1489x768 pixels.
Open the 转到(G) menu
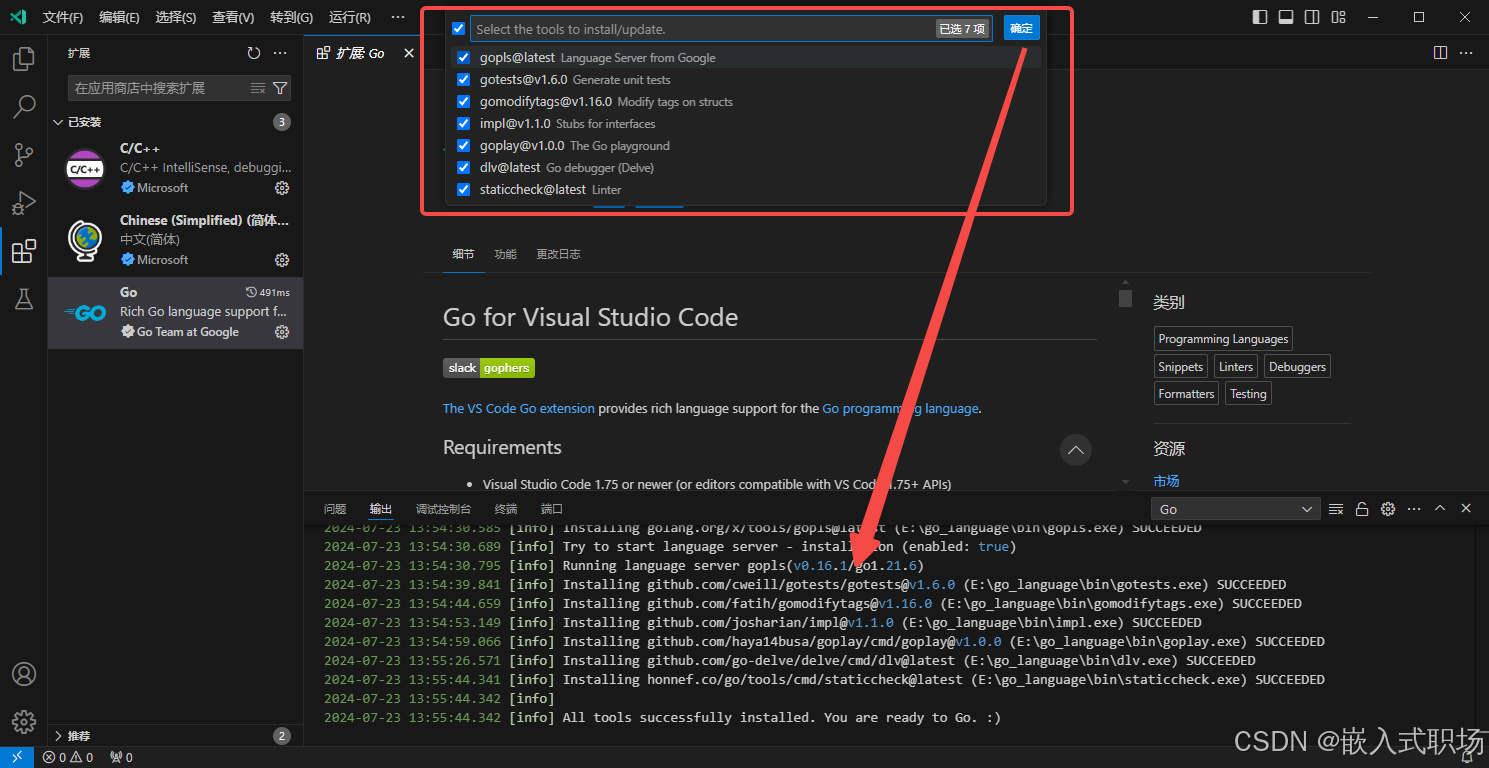tap(291, 17)
